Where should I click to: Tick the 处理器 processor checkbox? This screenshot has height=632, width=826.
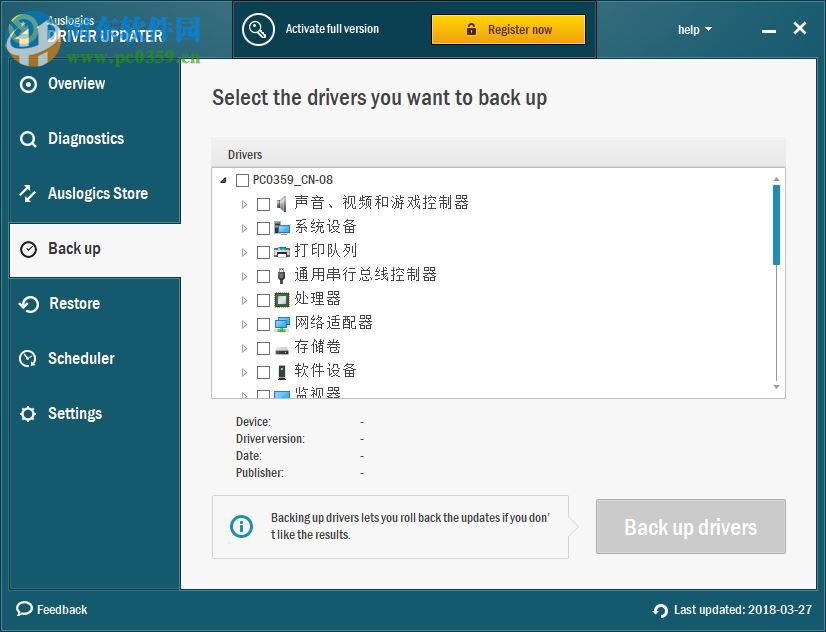[x=264, y=299]
